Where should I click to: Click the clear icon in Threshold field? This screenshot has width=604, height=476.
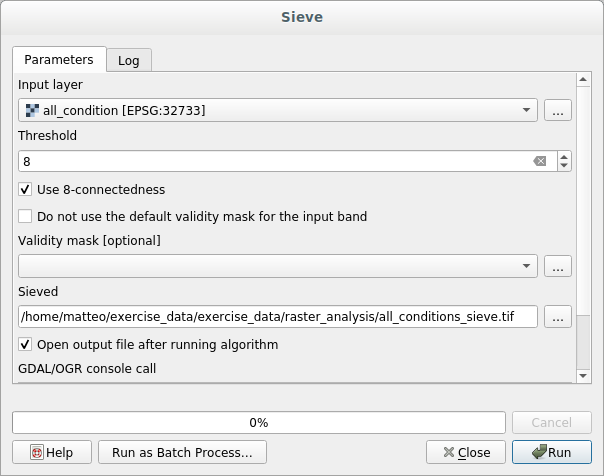[540, 161]
